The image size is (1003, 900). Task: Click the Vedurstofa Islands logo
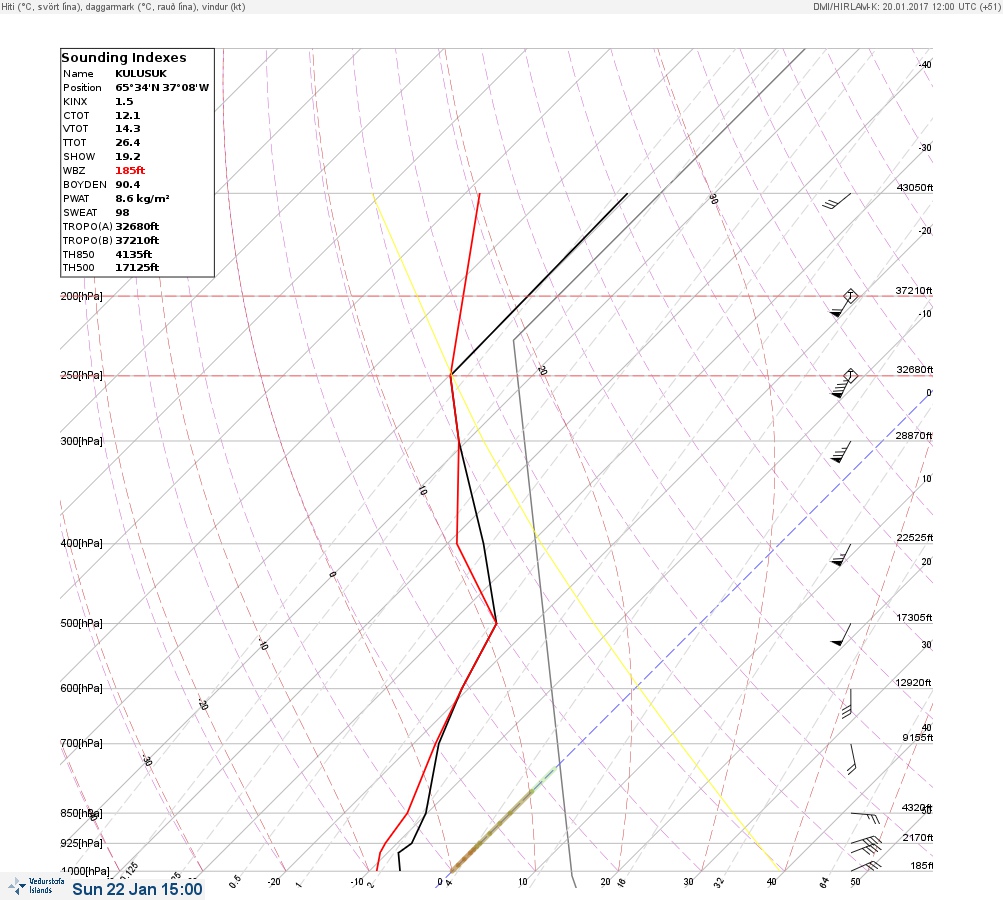pos(36,886)
